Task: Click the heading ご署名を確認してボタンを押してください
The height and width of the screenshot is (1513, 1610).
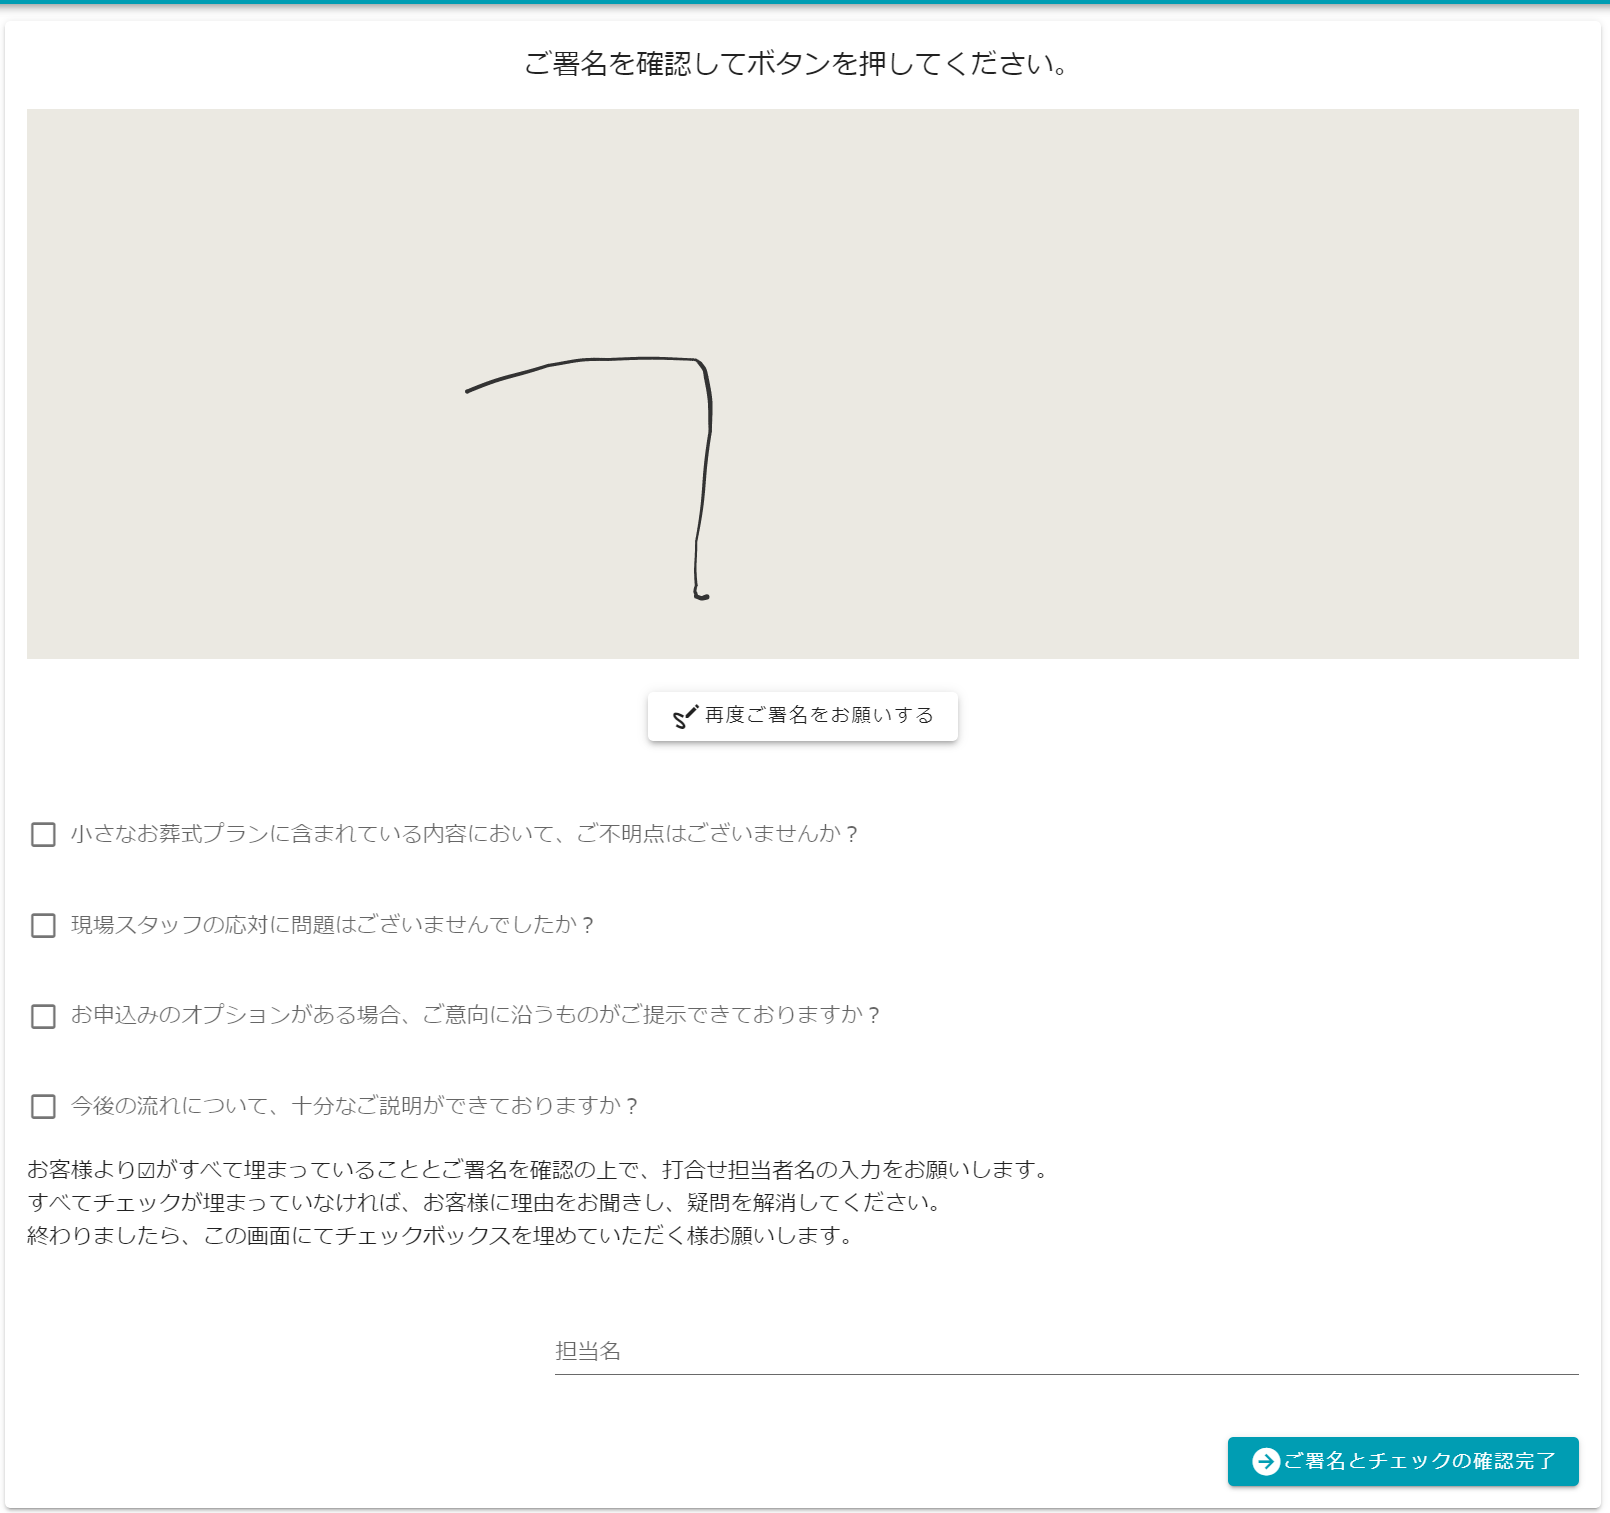Action: click(797, 64)
